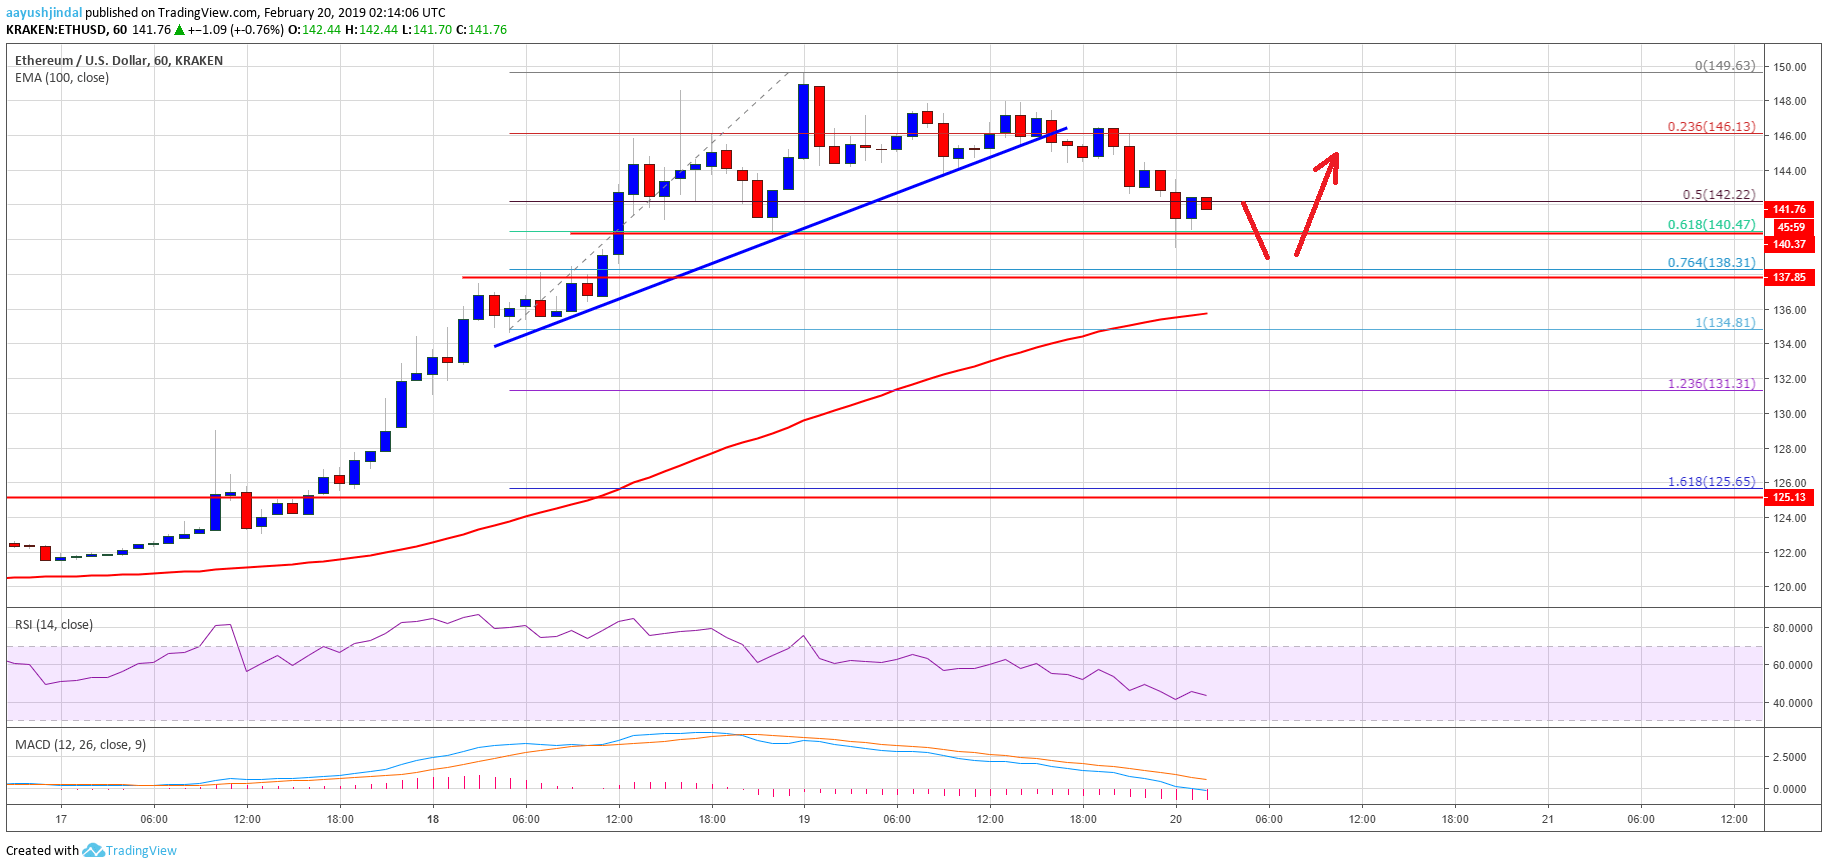Select the 1.236(131.31) Fibonacci level label

(x=1711, y=383)
